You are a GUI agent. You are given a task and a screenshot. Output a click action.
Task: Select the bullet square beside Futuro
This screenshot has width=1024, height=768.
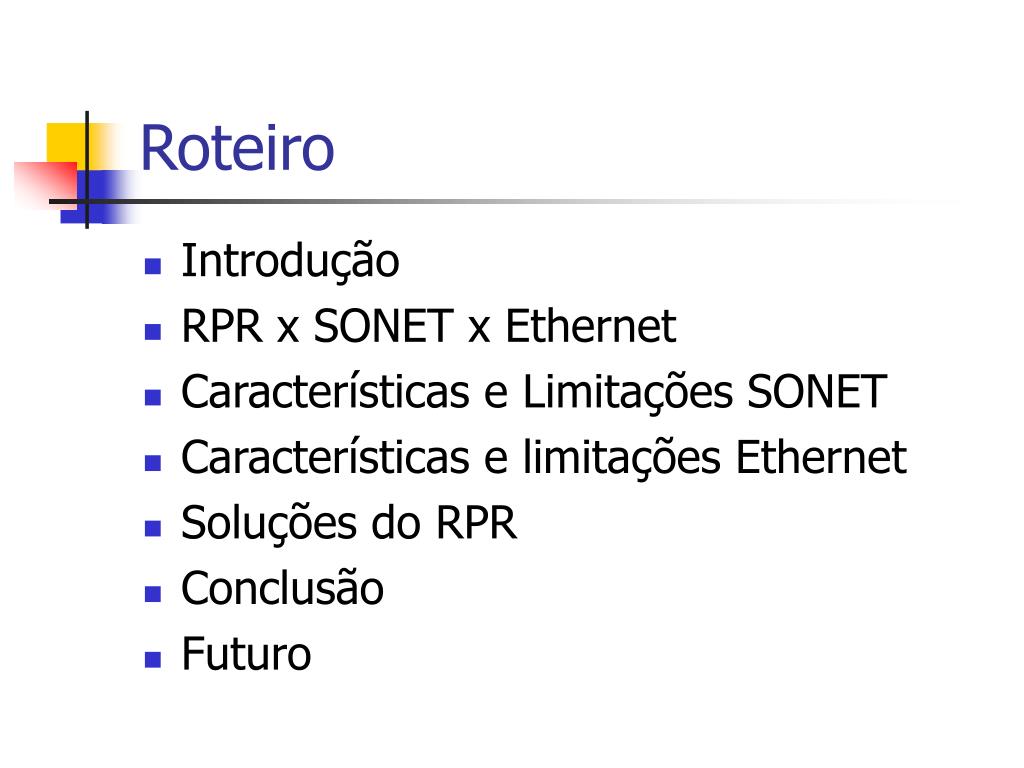click(153, 660)
